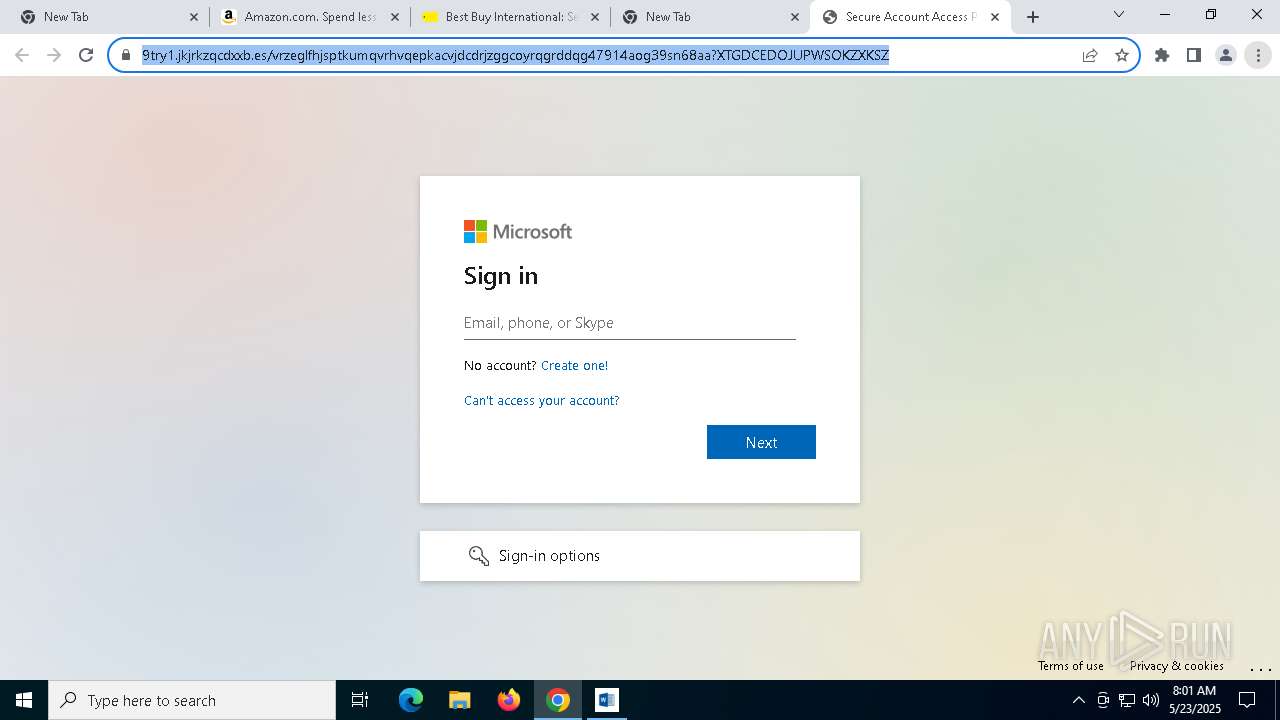This screenshot has width=1280, height=720.
Task: Close the Amazon.com tab
Action: point(394,17)
